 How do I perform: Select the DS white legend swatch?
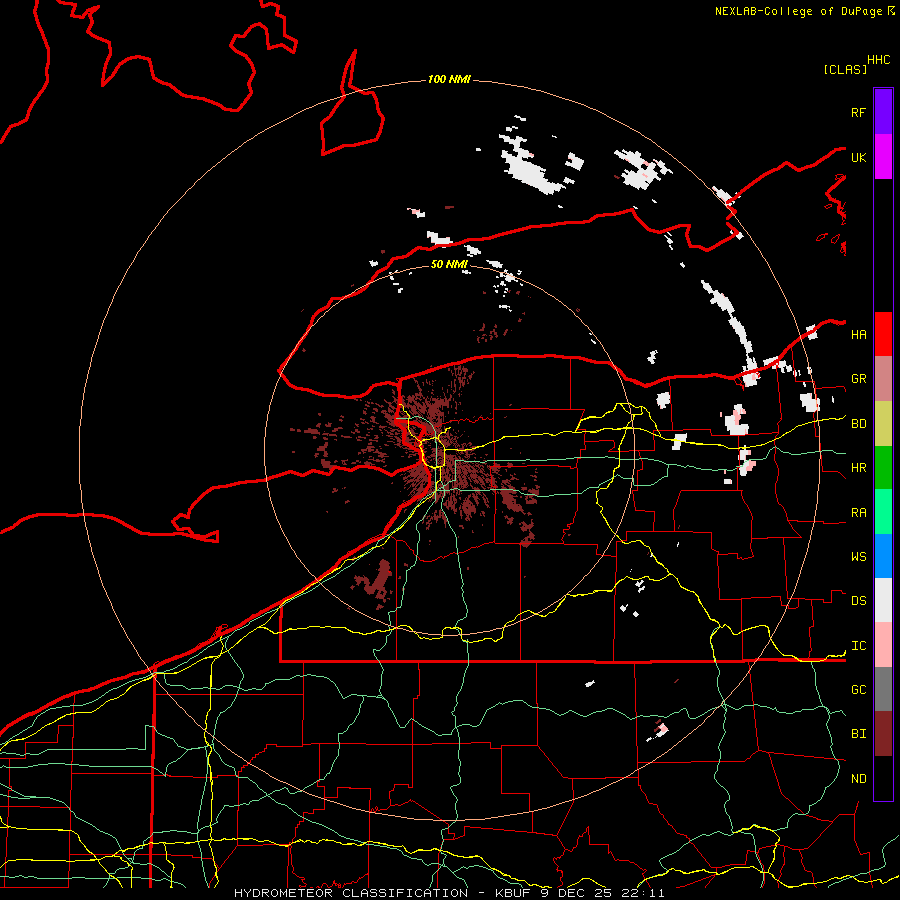[x=883, y=600]
